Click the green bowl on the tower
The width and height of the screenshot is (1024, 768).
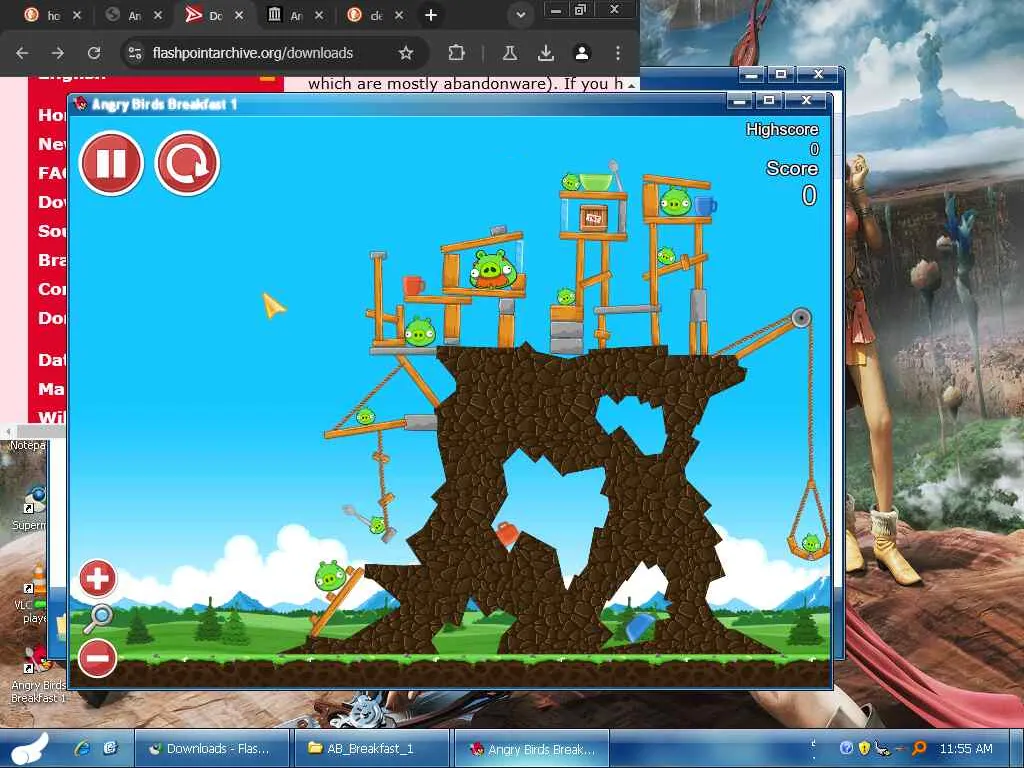point(596,182)
